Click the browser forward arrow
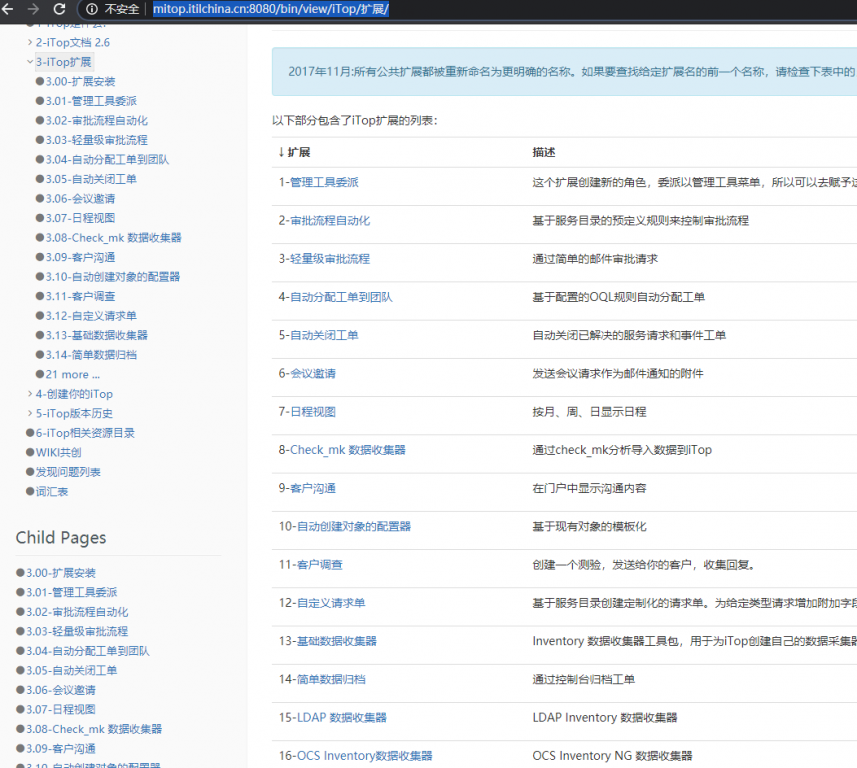The width and height of the screenshot is (857, 768). click(33, 9)
